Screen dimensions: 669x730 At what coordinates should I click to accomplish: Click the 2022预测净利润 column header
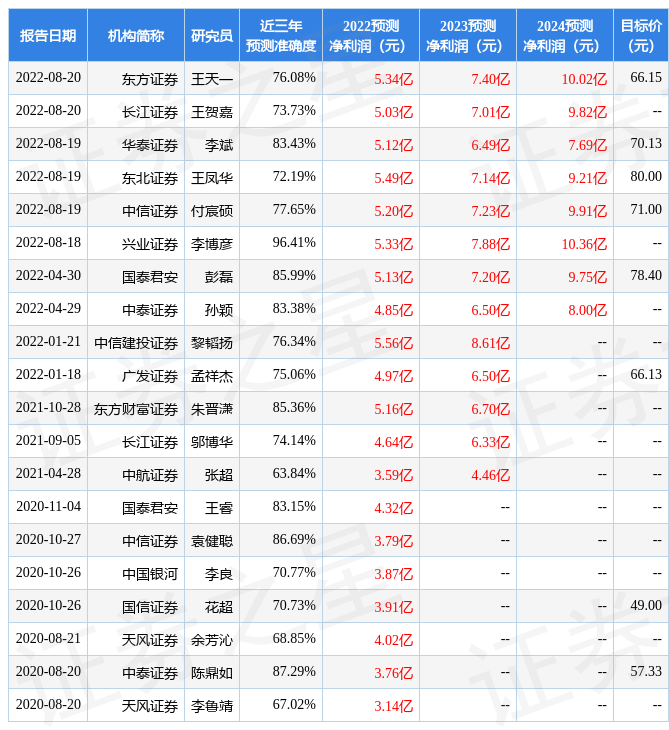[x=371, y=35]
